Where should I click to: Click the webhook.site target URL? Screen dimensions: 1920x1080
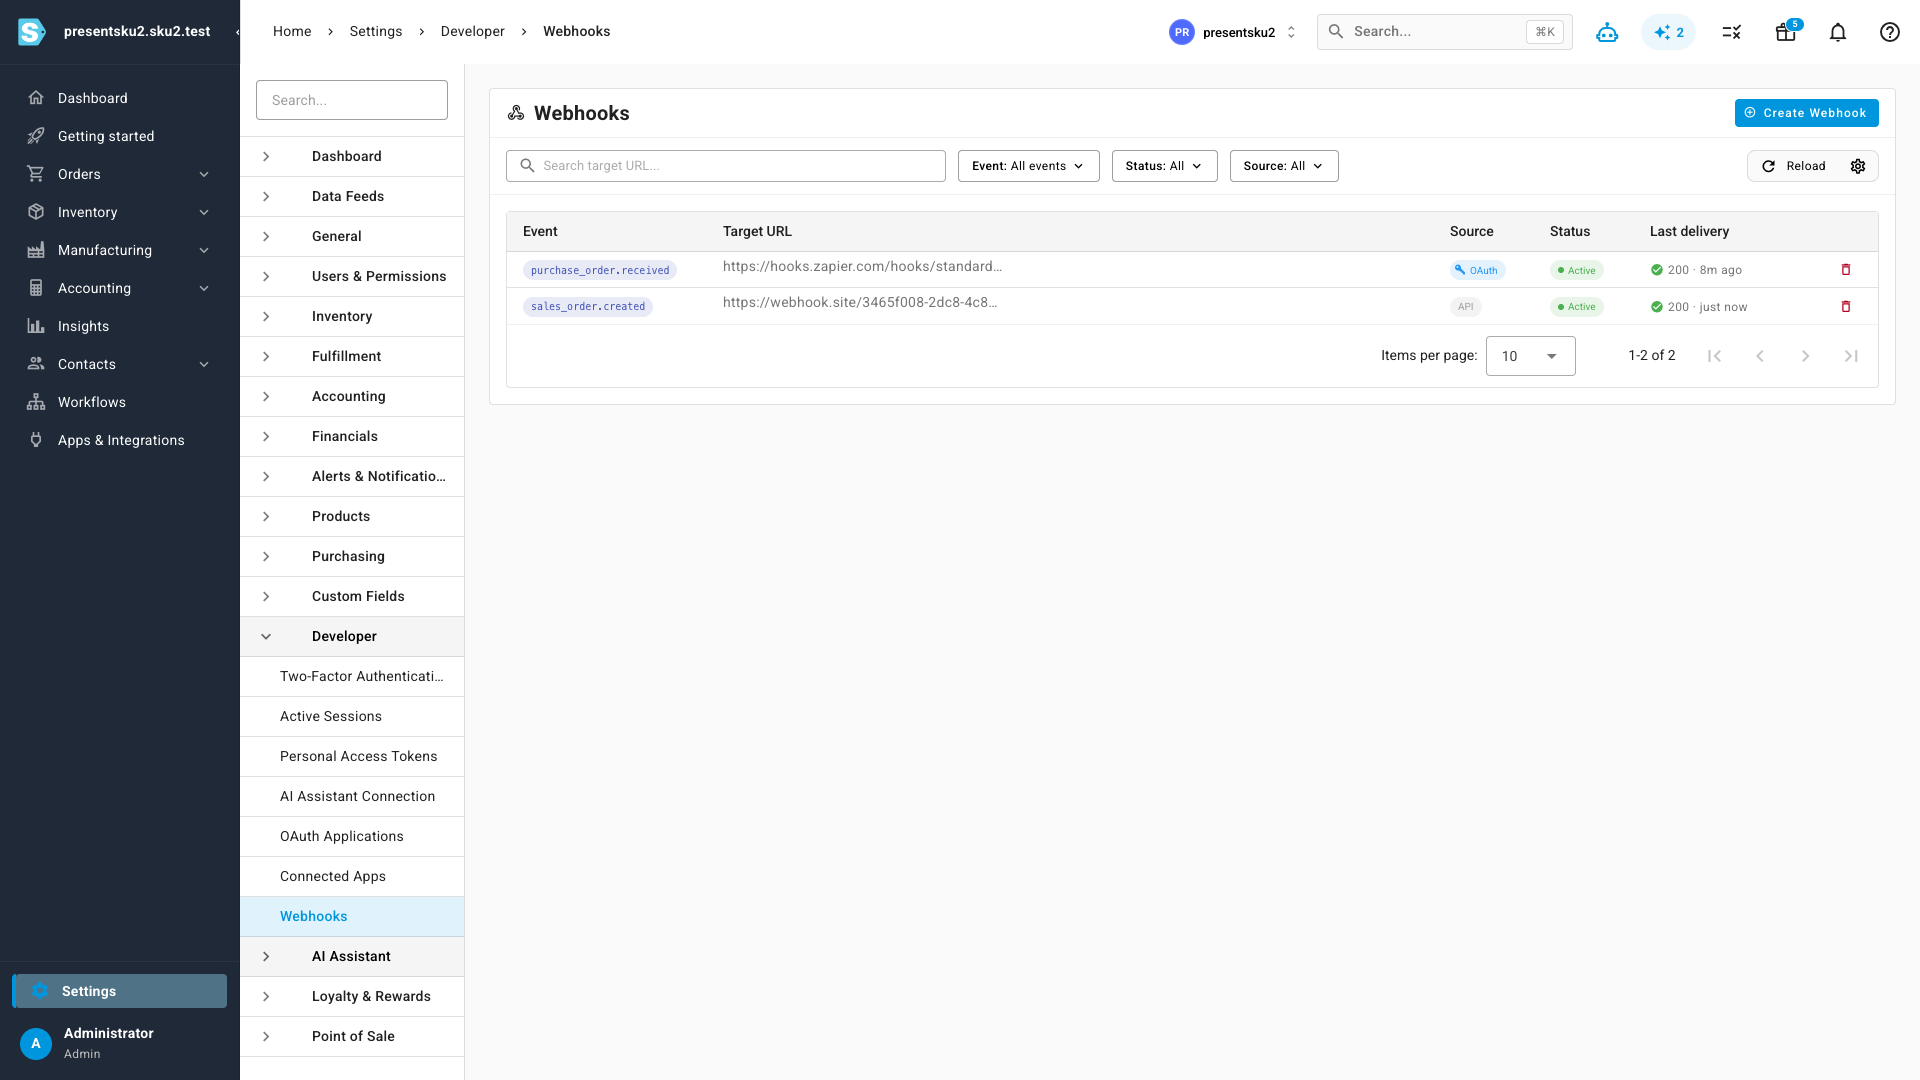tap(860, 302)
